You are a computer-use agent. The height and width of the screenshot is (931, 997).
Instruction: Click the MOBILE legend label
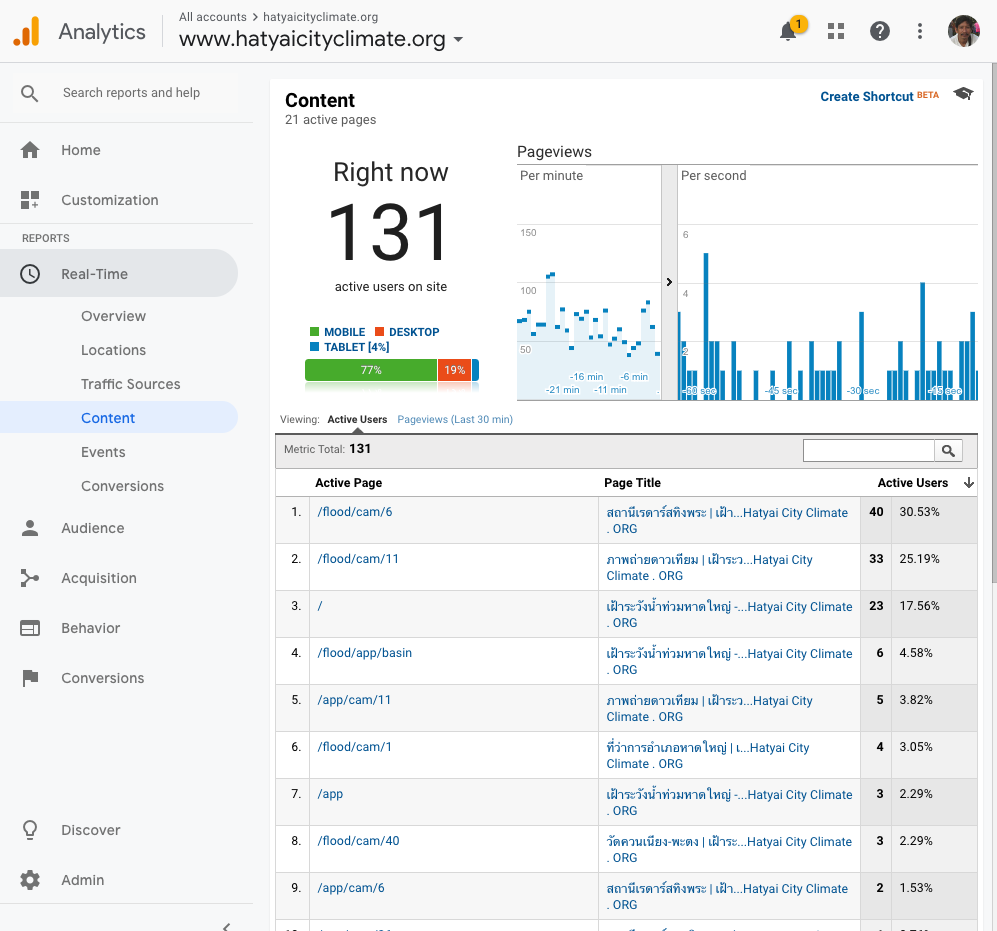[x=345, y=332]
